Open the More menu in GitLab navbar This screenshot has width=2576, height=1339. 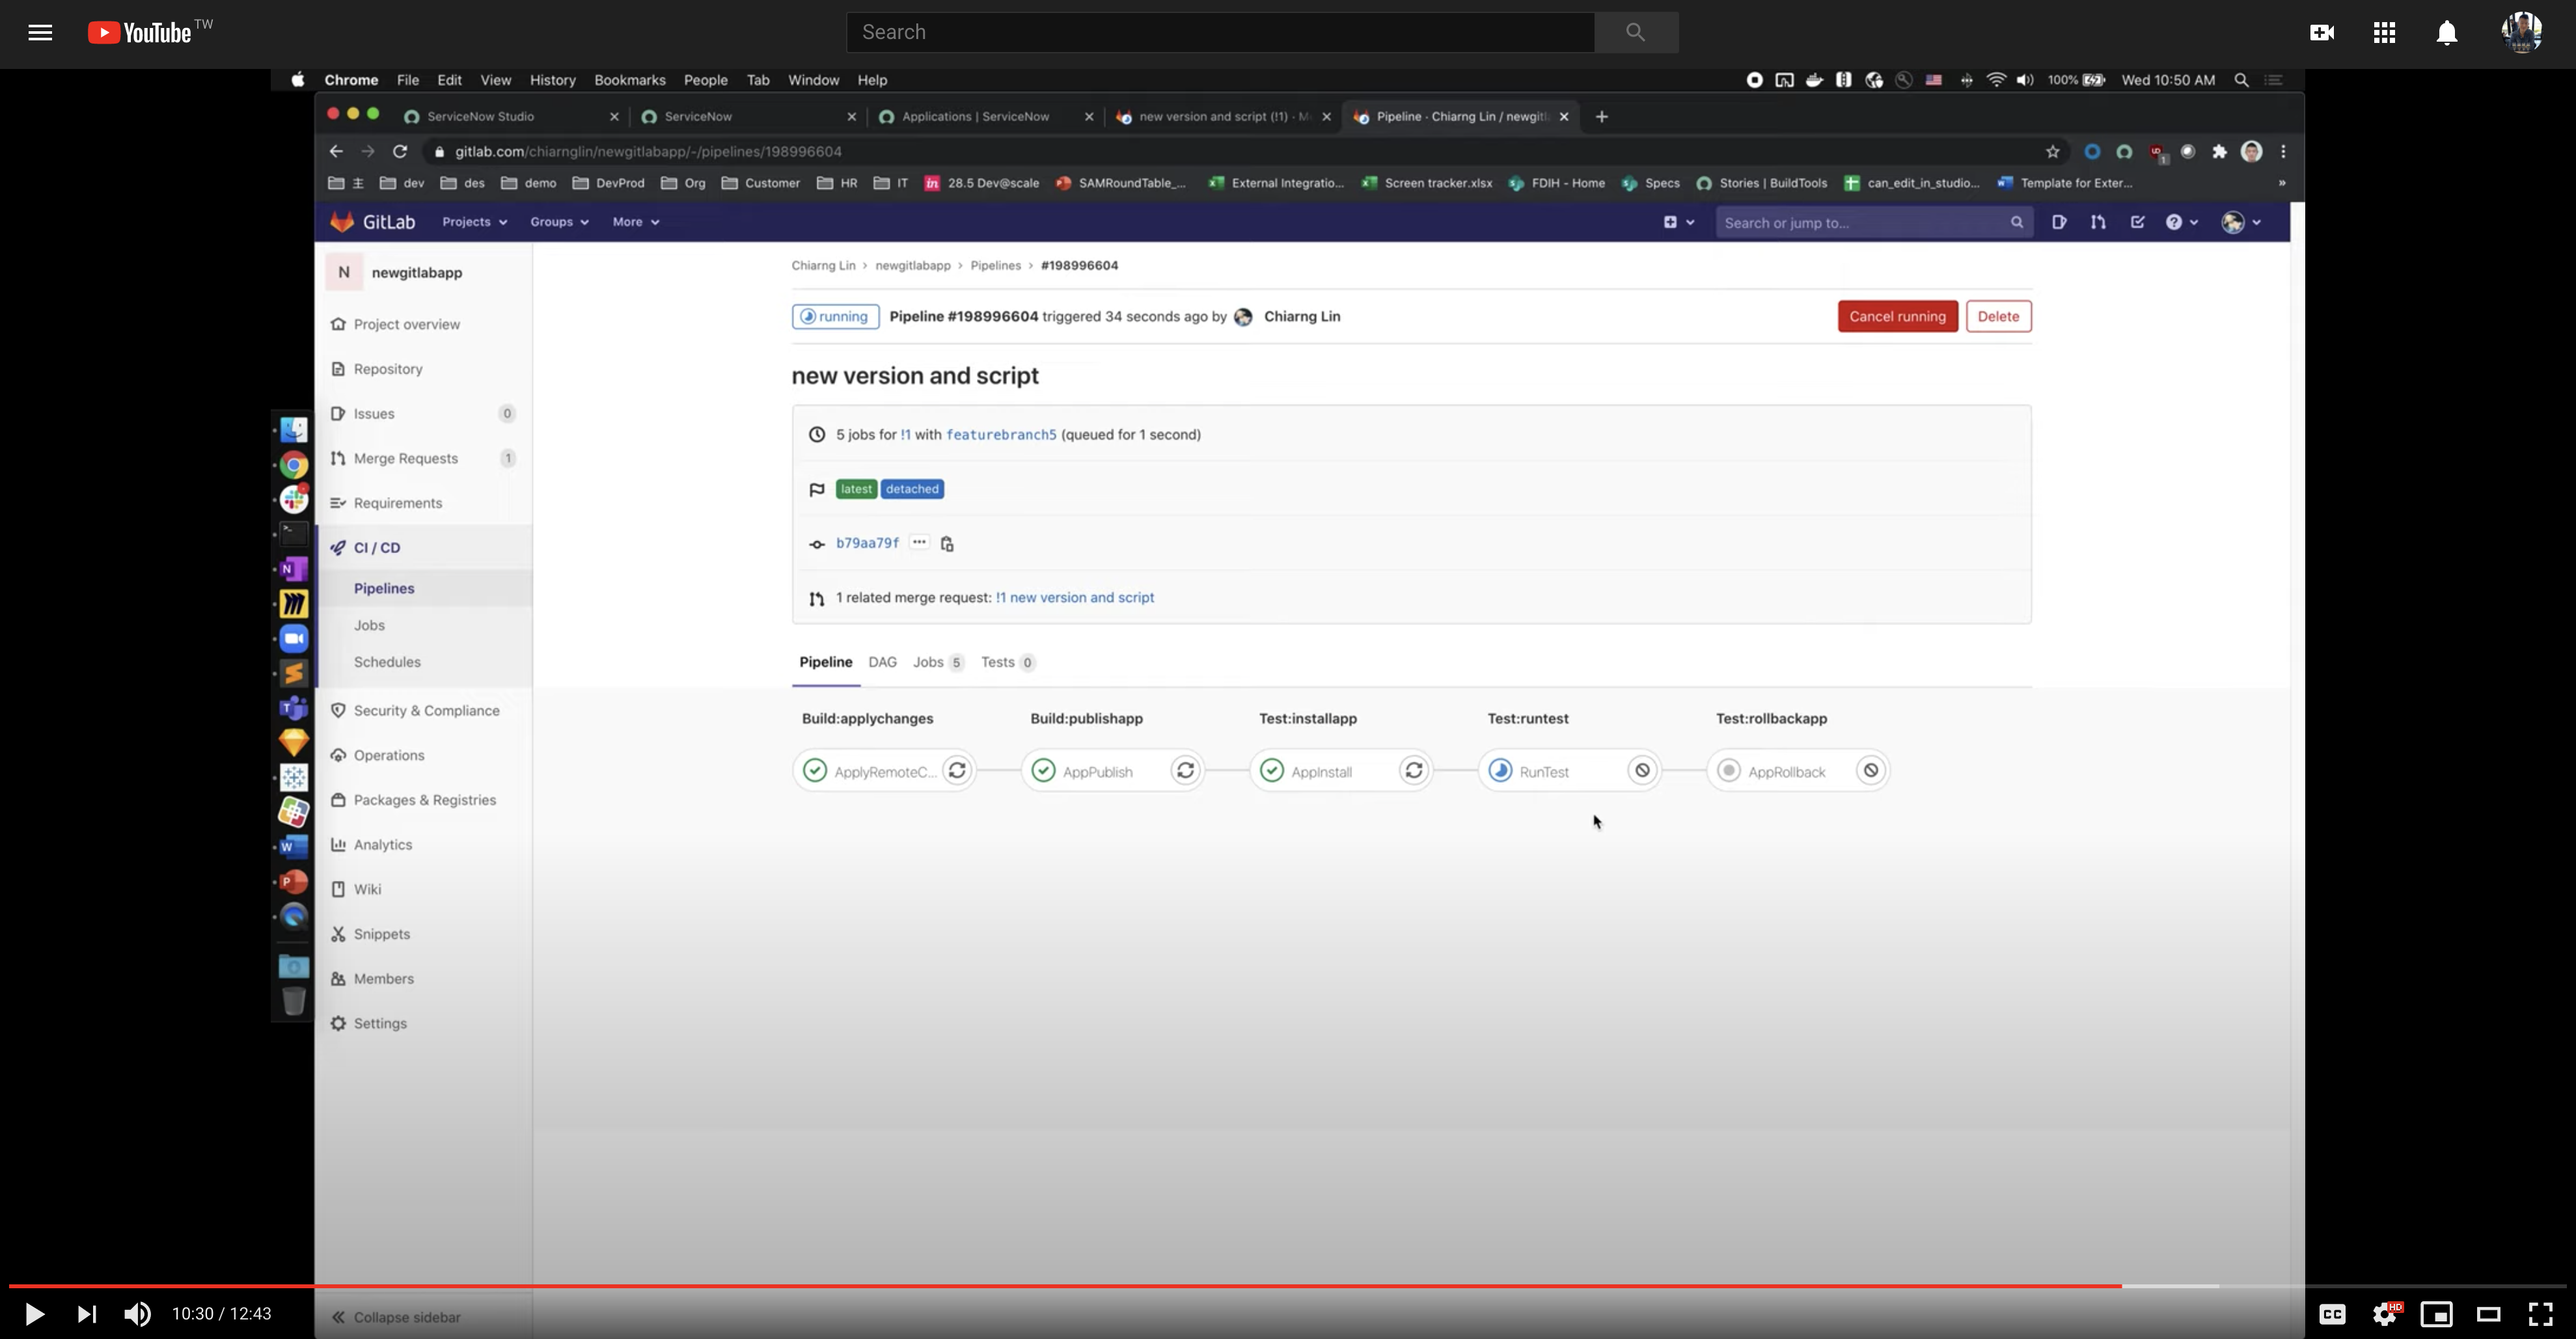pyautogui.click(x=635, y=221)
